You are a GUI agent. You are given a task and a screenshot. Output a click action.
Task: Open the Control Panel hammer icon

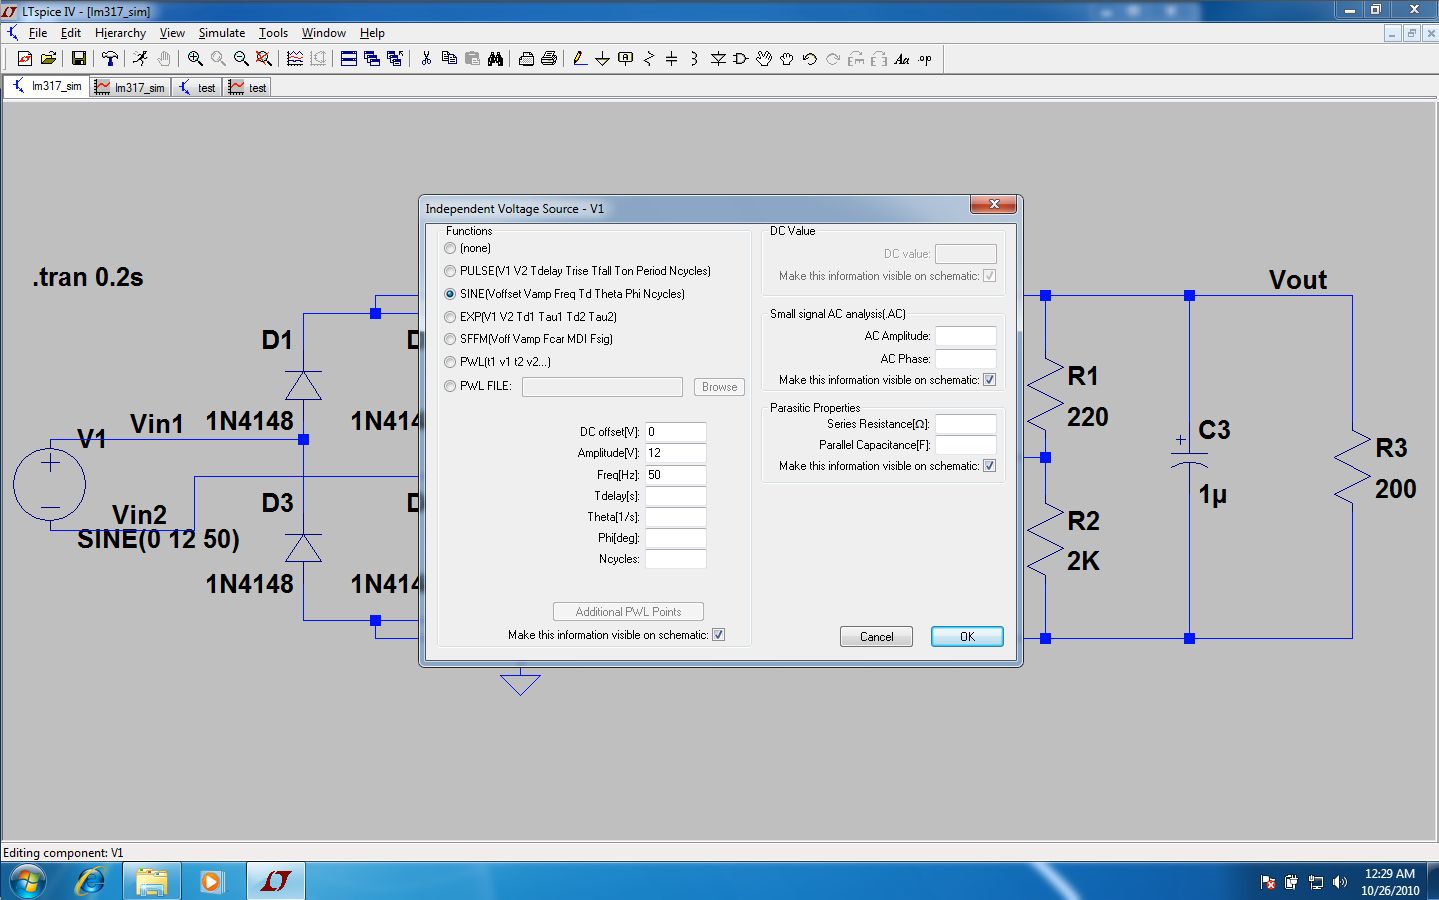click(110, 59)
